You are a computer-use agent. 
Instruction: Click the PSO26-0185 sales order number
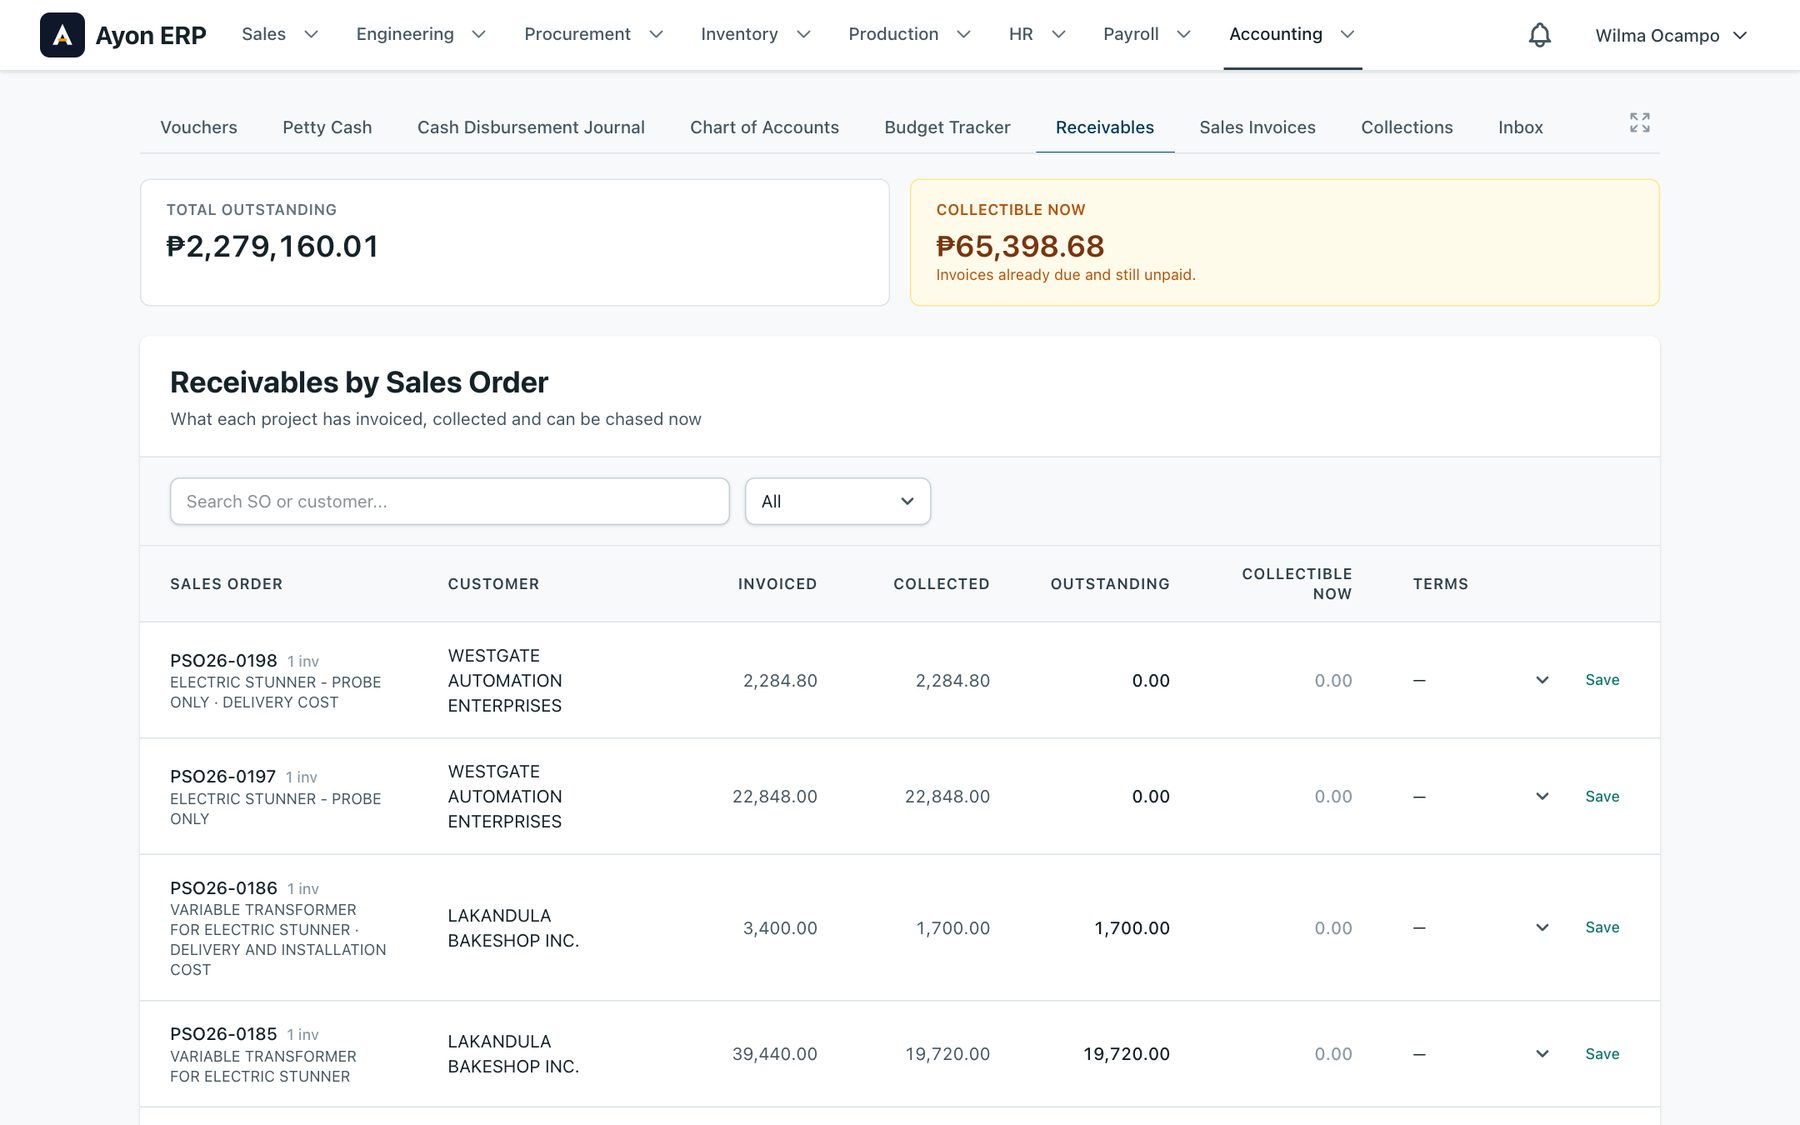click(x=223, y=1034)
